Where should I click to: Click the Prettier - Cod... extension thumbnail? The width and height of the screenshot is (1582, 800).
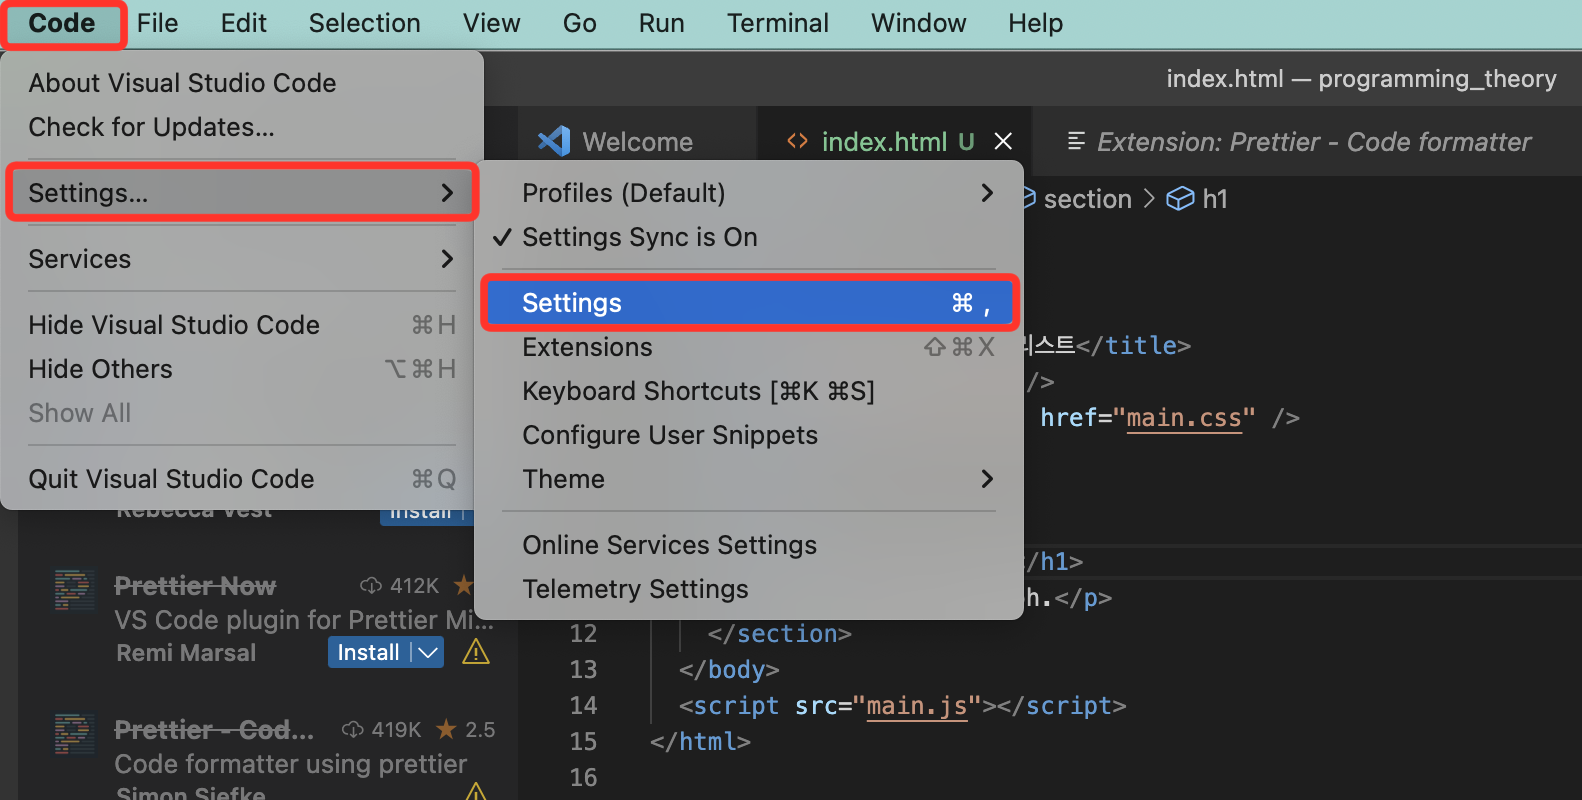click(74, 734)
